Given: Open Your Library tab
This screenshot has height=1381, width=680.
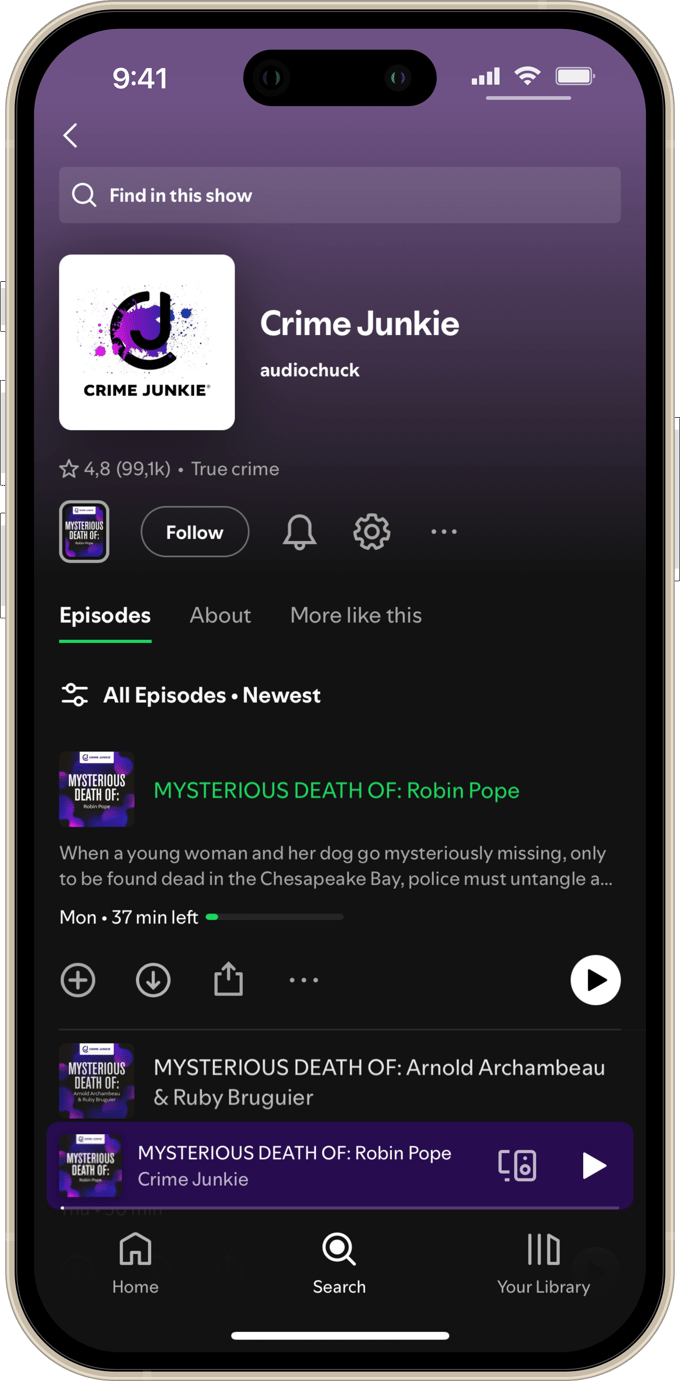Looking at the screenshot, I should click(x=543, y=1264).
